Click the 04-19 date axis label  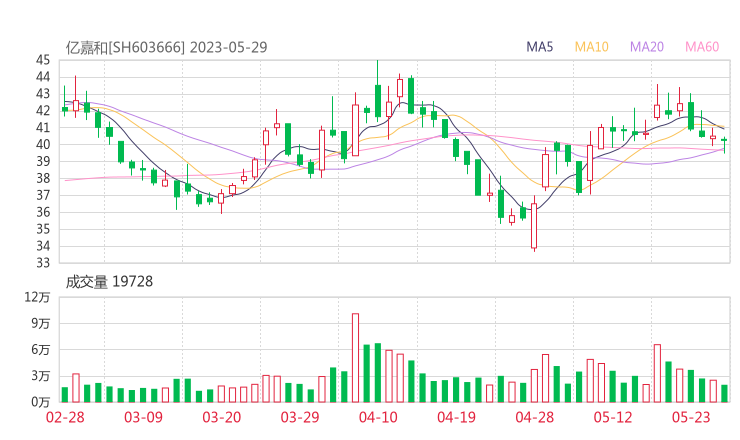click(456, 417)
